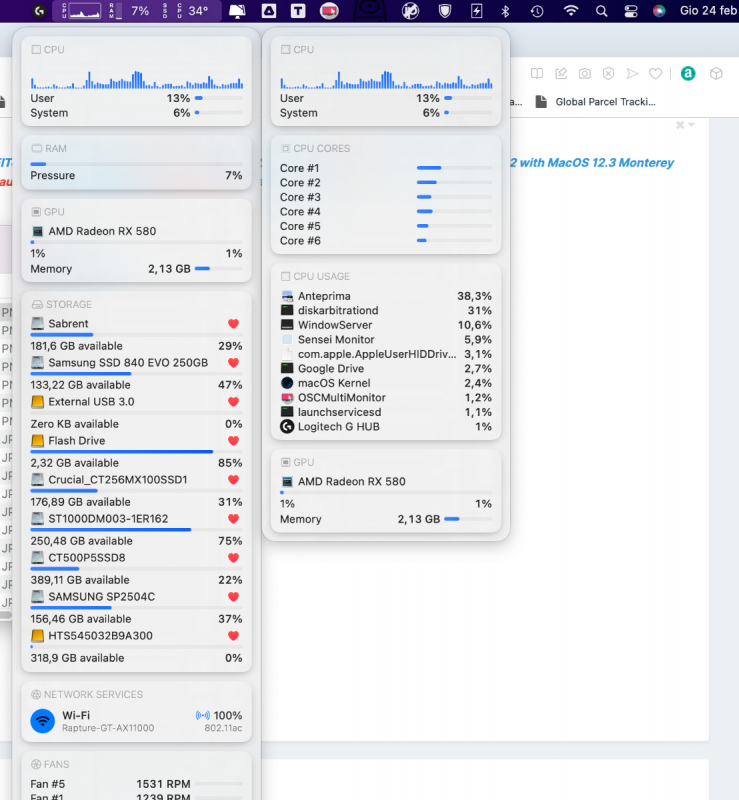Click the RAM 7% menu bar indicator

[130, 11]
